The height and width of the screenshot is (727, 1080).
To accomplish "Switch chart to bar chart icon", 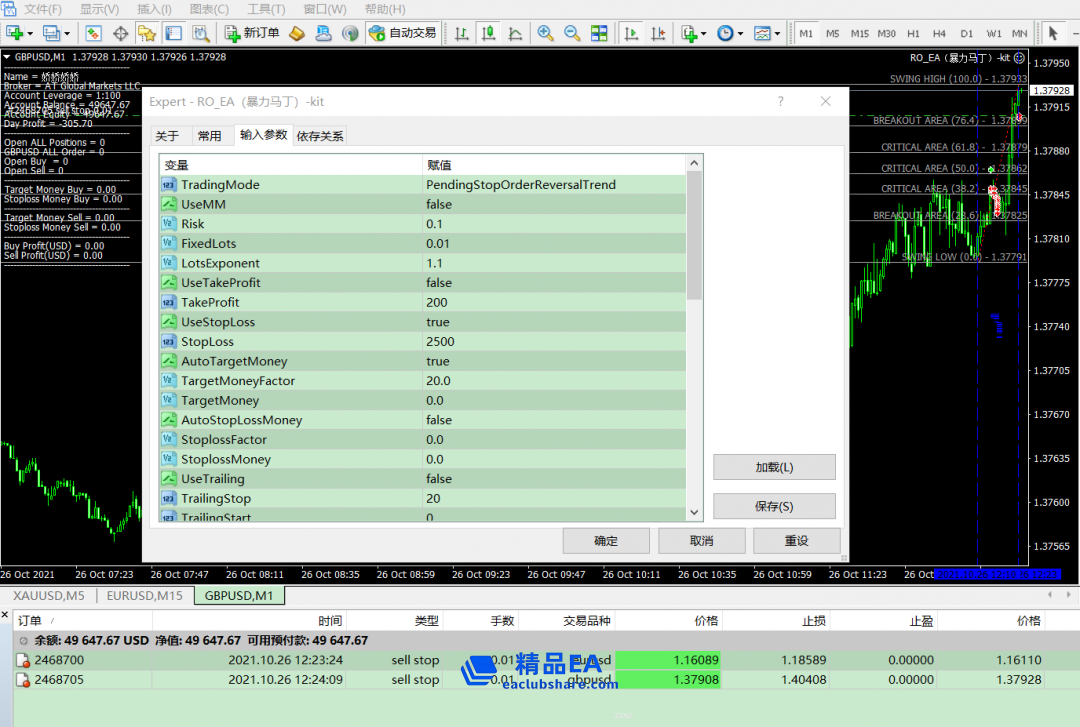I will pos(461,33).
